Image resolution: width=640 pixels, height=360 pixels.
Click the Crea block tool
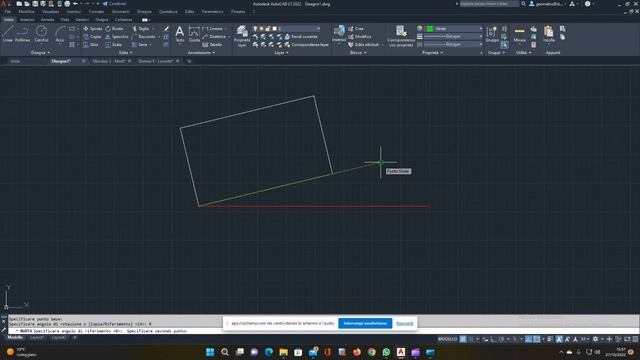pyautogui.click(x=356, y=29)
